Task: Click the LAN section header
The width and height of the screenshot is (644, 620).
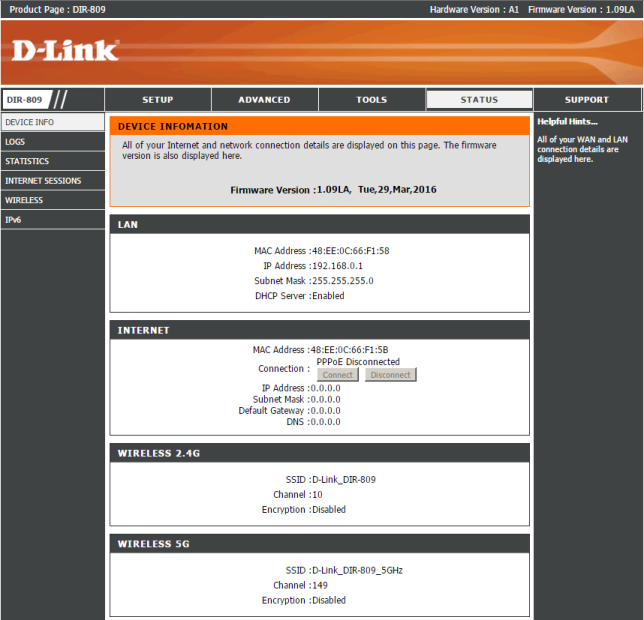Action: pyautogui.click(x=320, y=225)
